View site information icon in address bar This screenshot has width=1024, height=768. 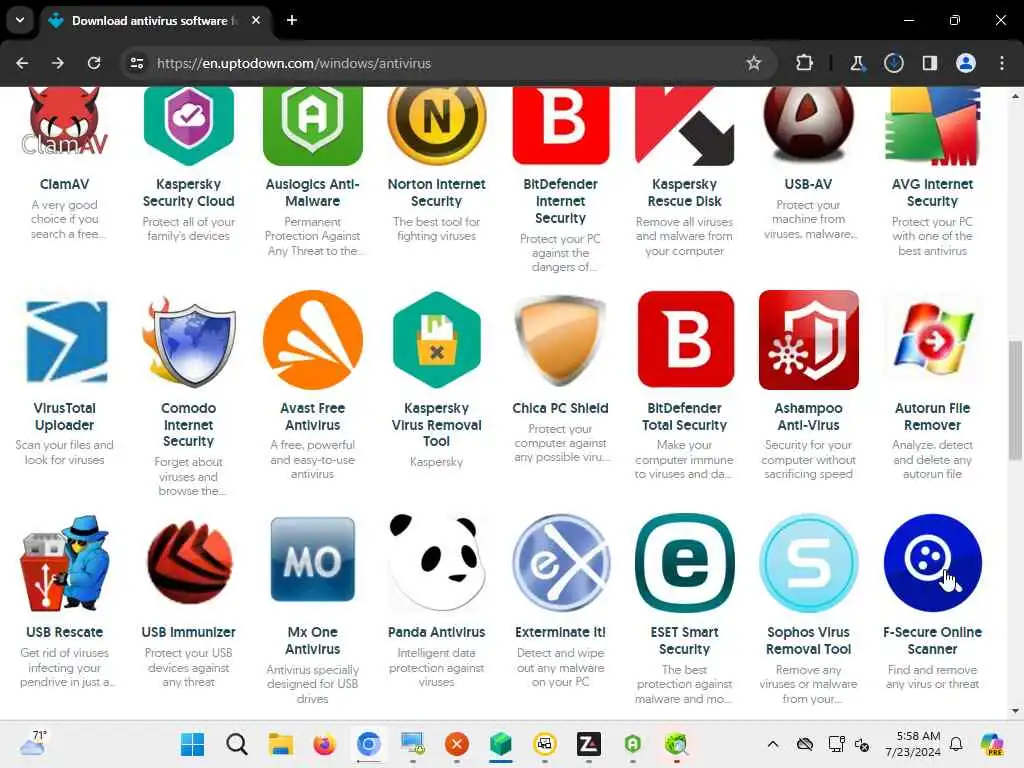(137, 63)
